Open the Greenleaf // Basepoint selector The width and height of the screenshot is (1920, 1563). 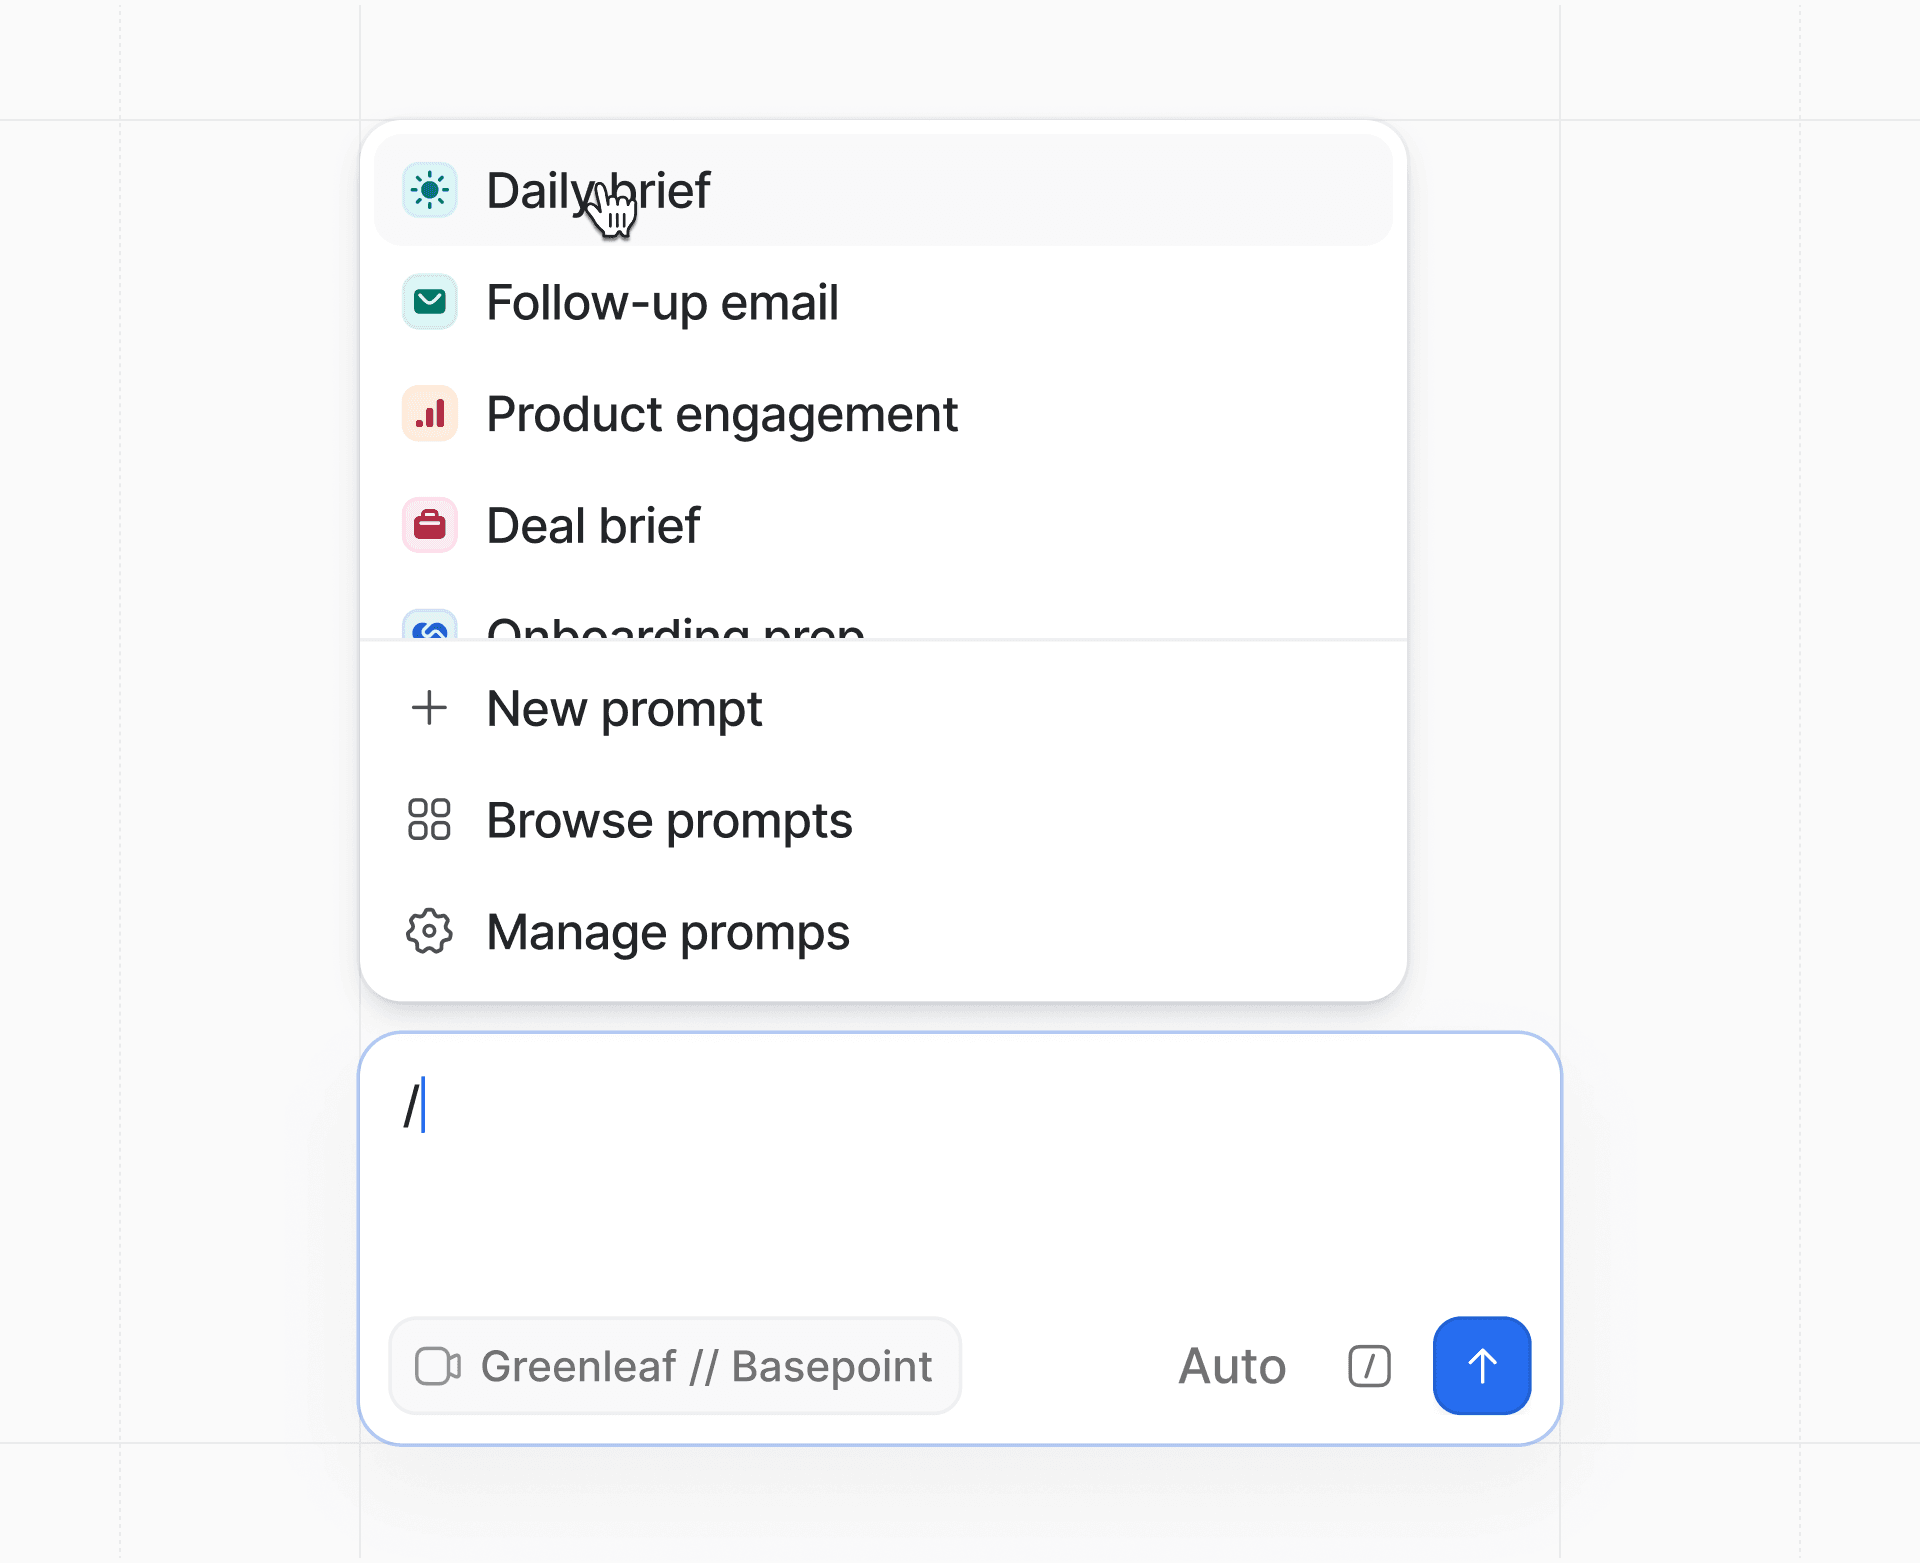(x=674, y=1365)
